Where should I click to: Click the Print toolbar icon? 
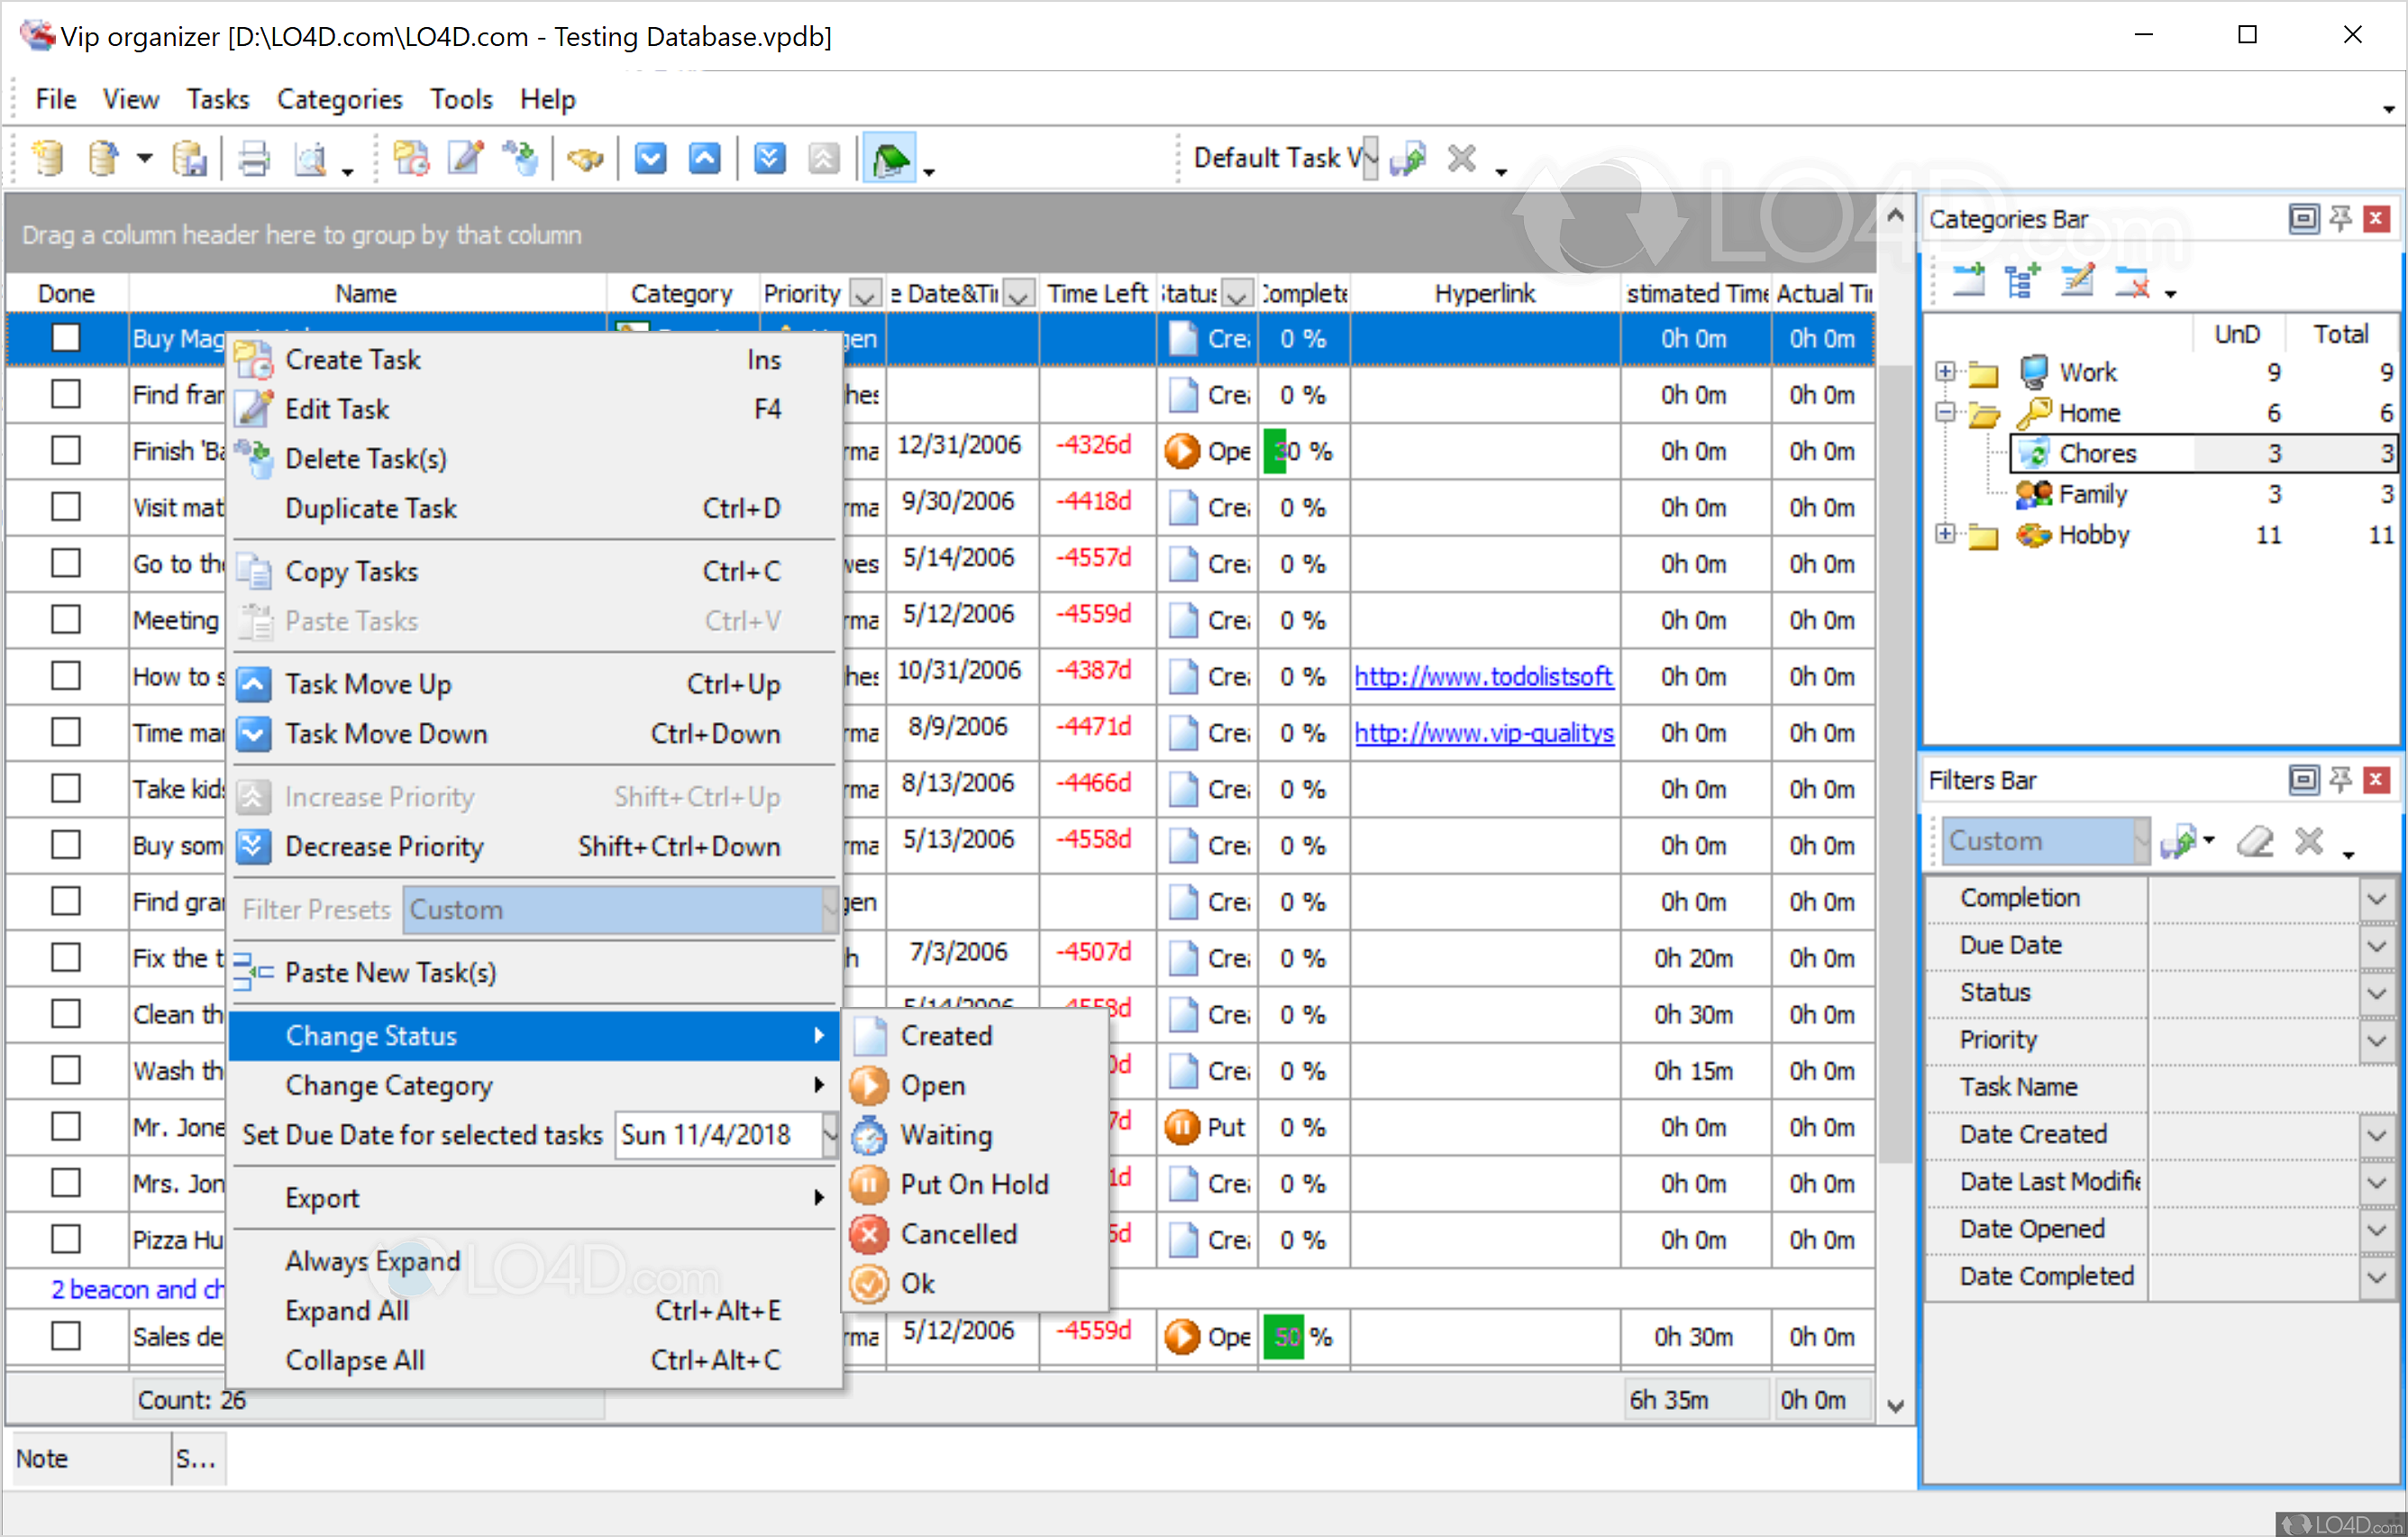(x=254, y=158)
